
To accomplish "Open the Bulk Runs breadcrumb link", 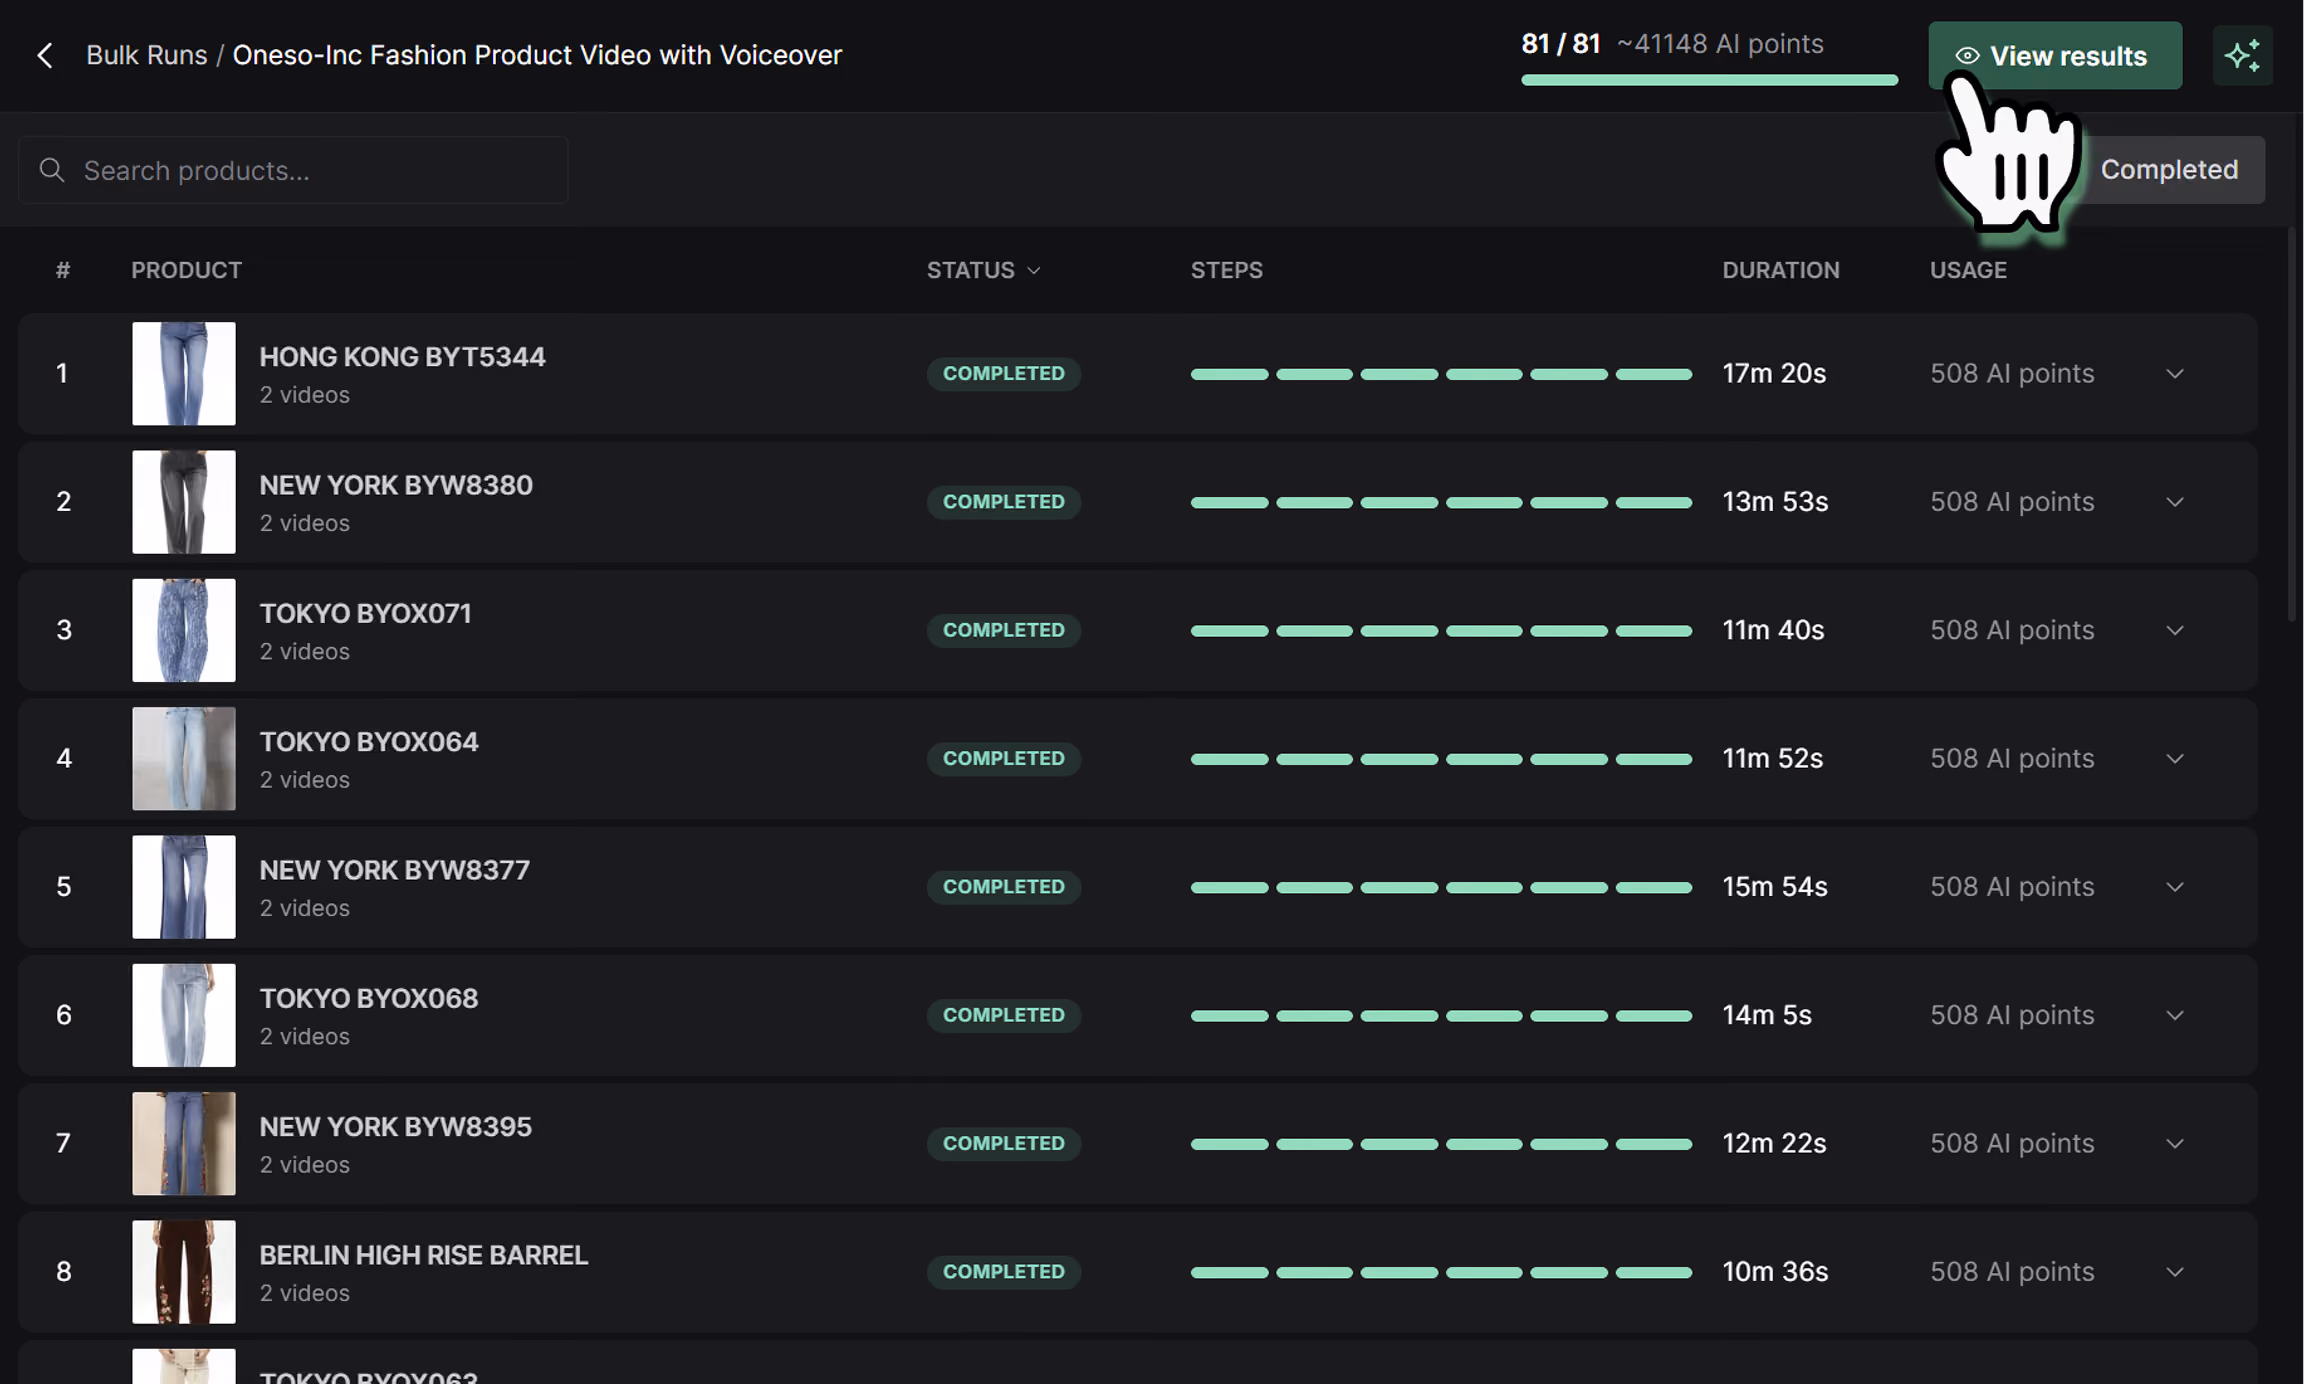I will [x=147, y=55].
